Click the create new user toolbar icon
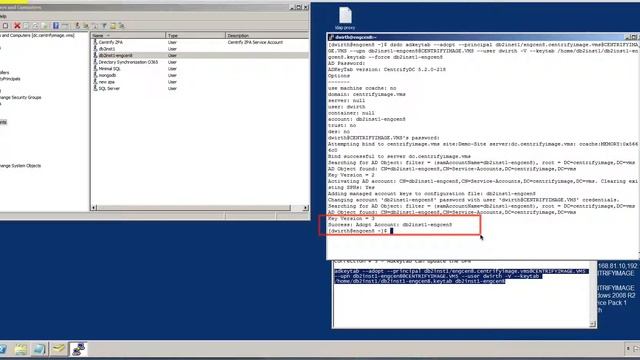This screenshot has height=360, width=640. click(77, 26)
